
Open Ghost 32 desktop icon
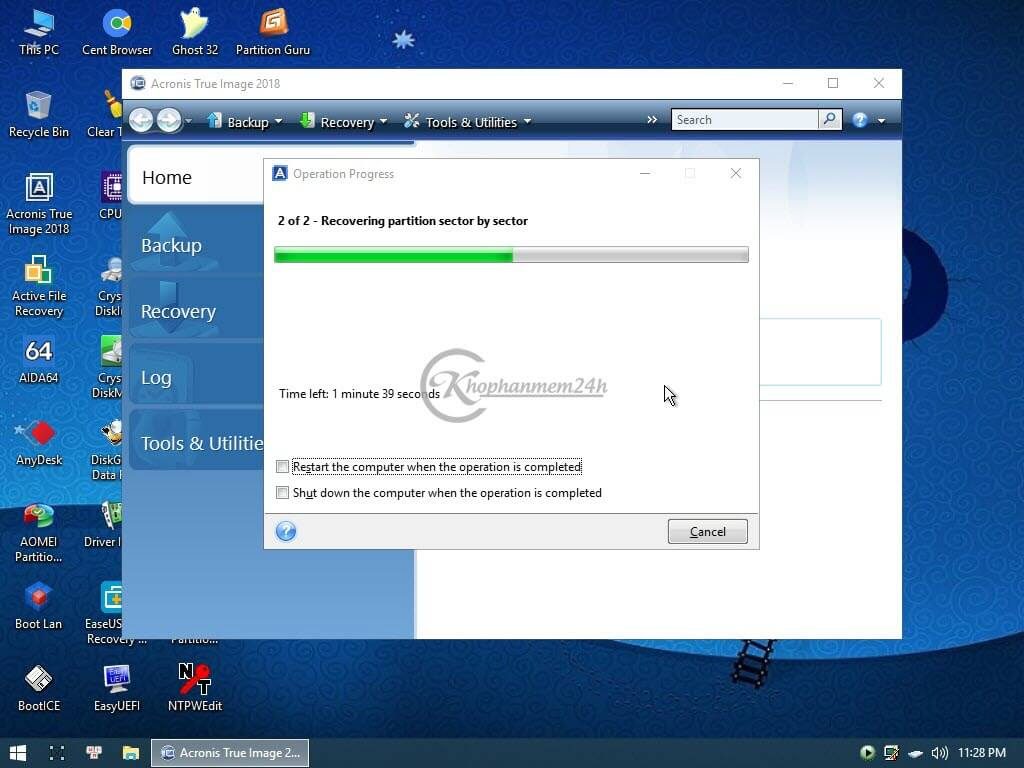pos(195,30)
